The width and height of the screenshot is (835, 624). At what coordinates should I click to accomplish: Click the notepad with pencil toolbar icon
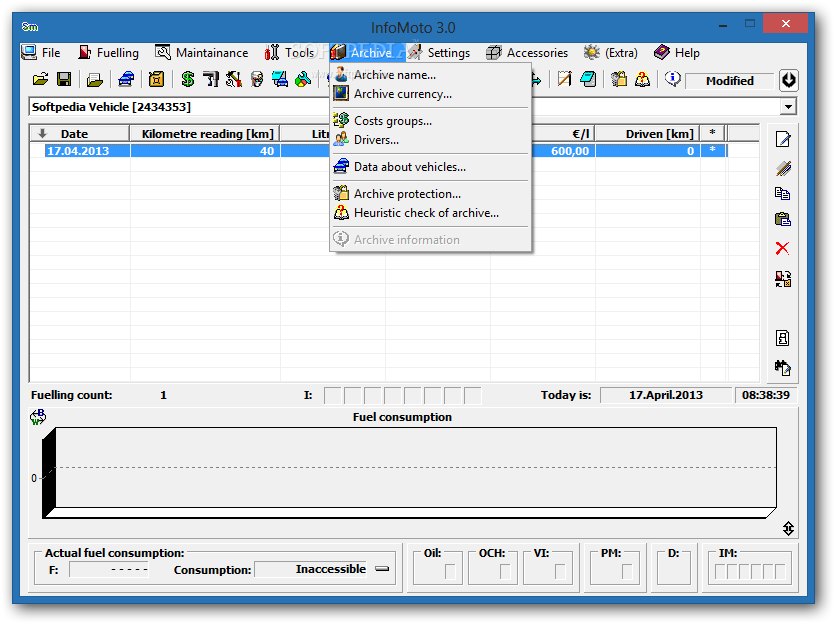point(564,80)
